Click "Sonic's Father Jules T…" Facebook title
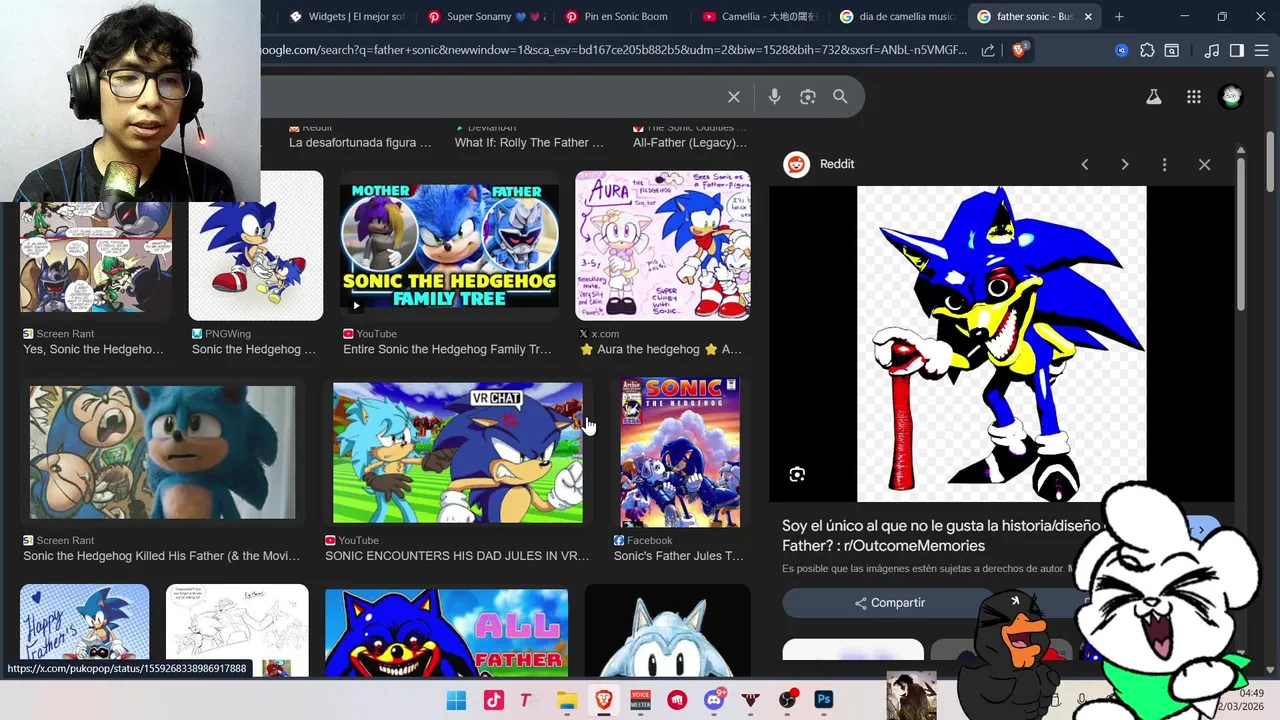1280x720 pixels. pos(678,556)
